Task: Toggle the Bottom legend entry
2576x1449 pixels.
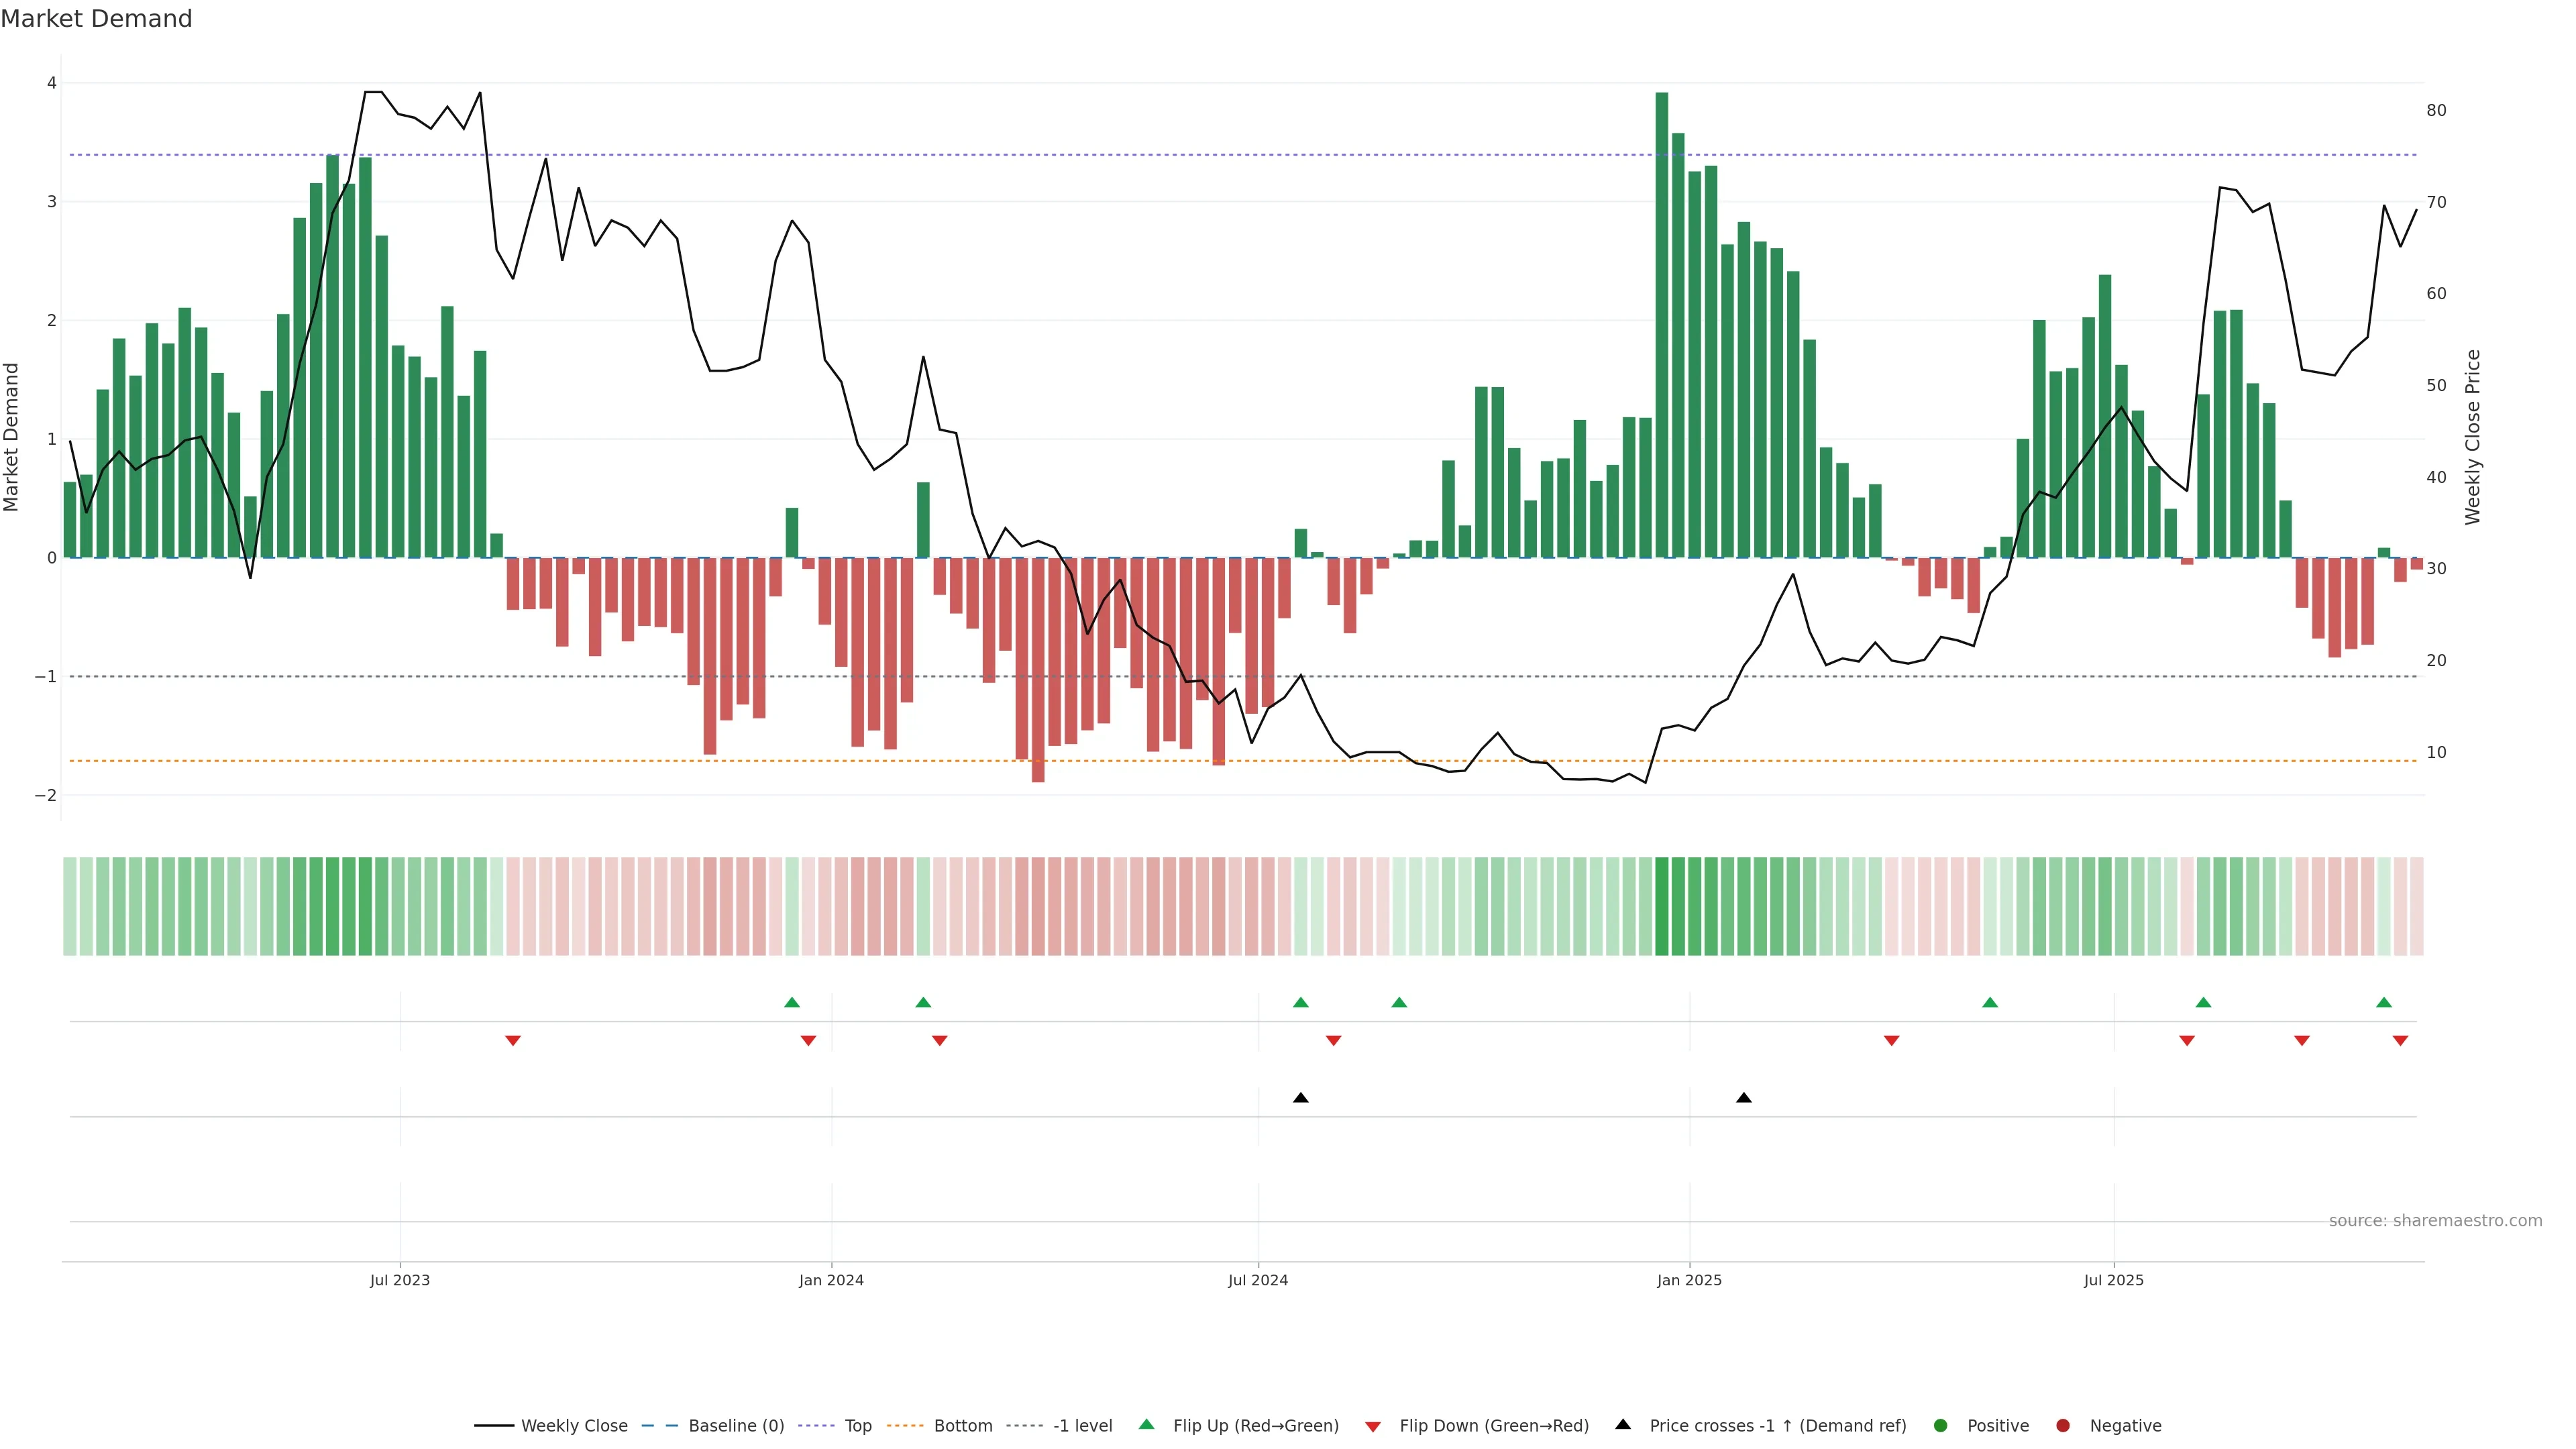Action: 962,1425
